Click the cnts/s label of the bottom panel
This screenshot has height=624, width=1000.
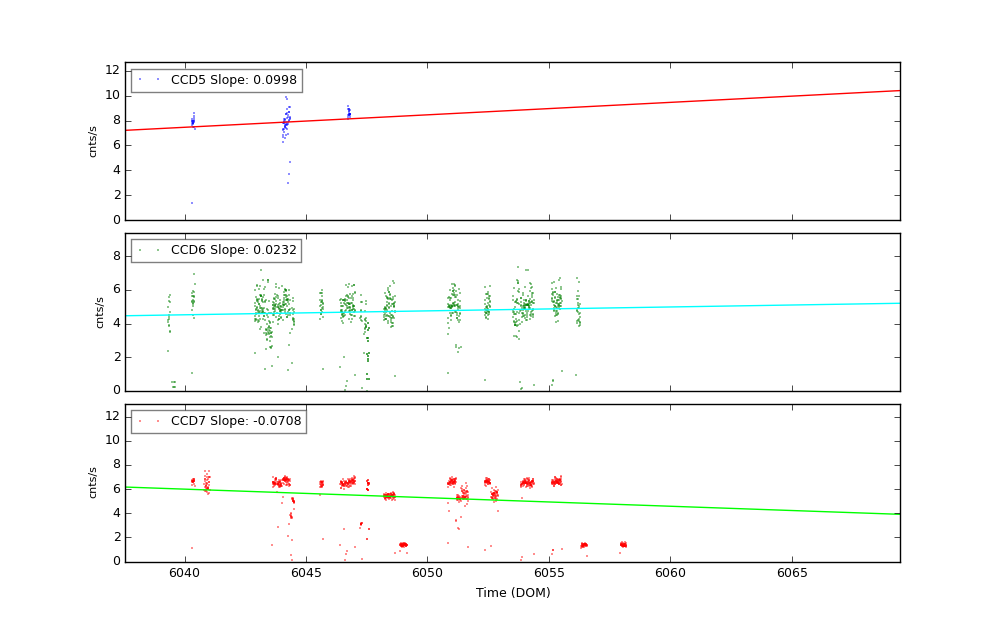94,482
